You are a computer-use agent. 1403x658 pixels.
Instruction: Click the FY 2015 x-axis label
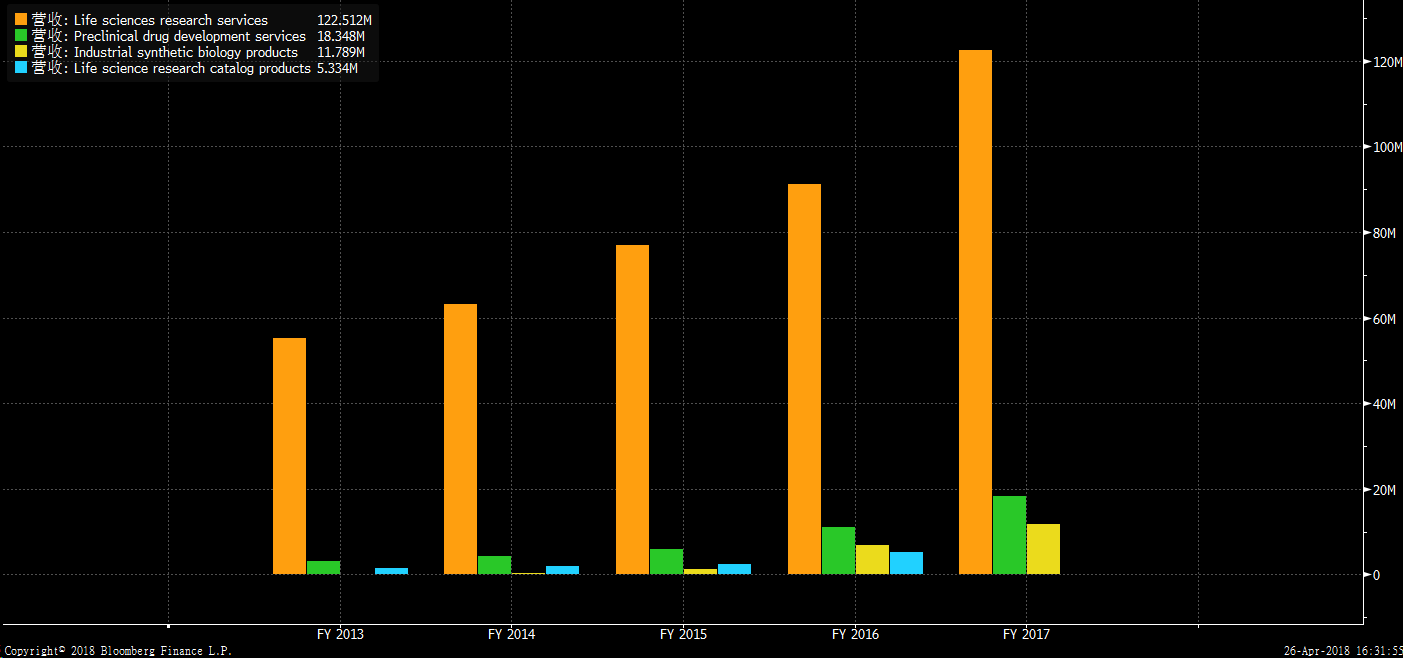(683, 634)
